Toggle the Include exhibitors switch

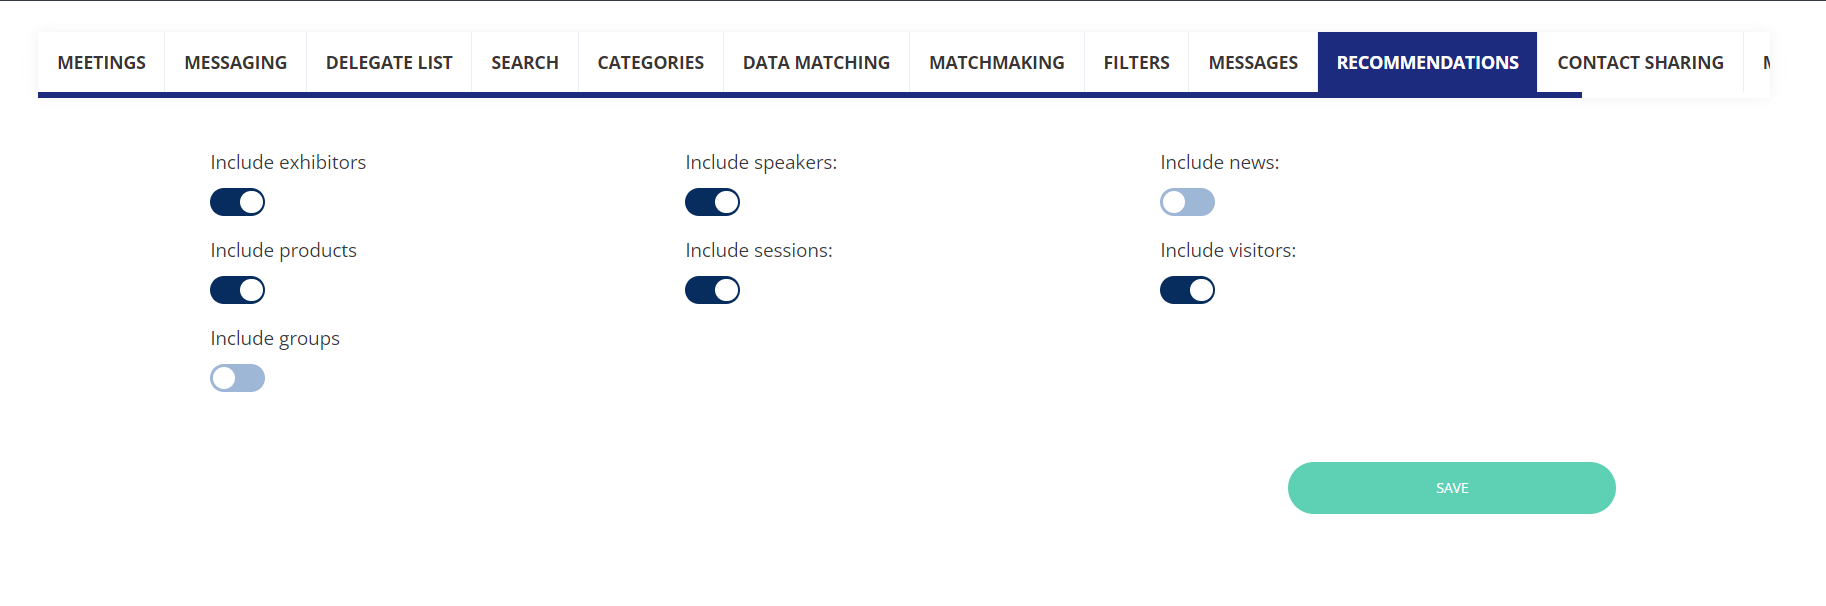tap(237, 202)
